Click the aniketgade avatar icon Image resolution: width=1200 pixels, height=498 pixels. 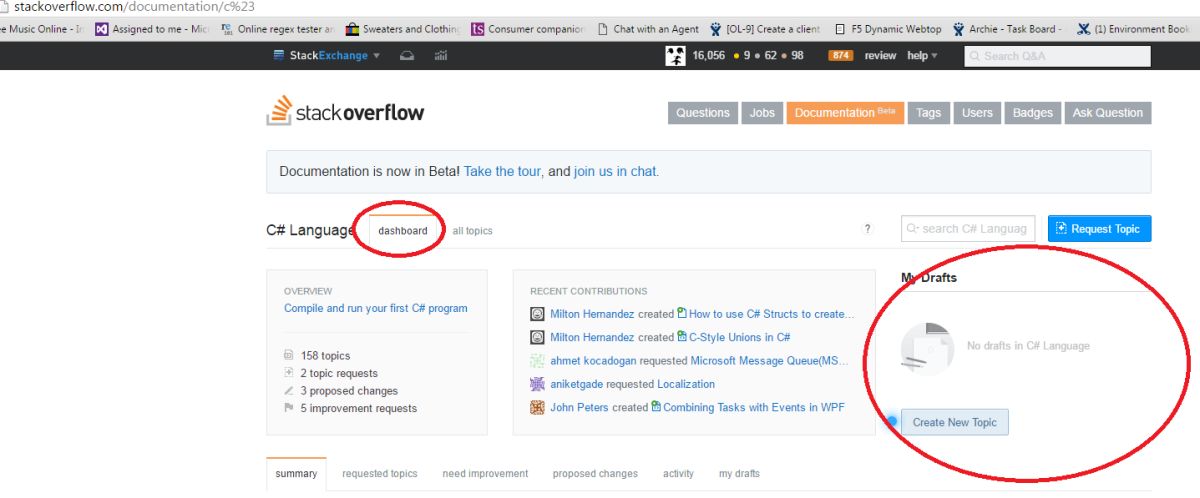click(537, 384)
